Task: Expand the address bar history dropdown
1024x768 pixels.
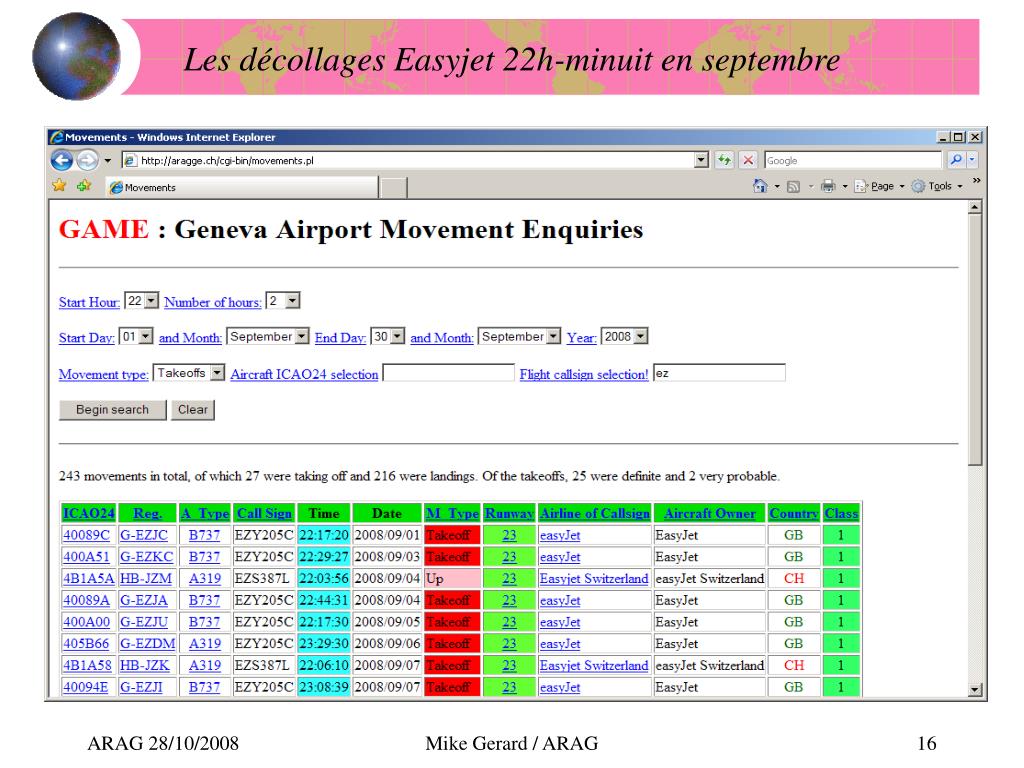Action: coord(701,161)
